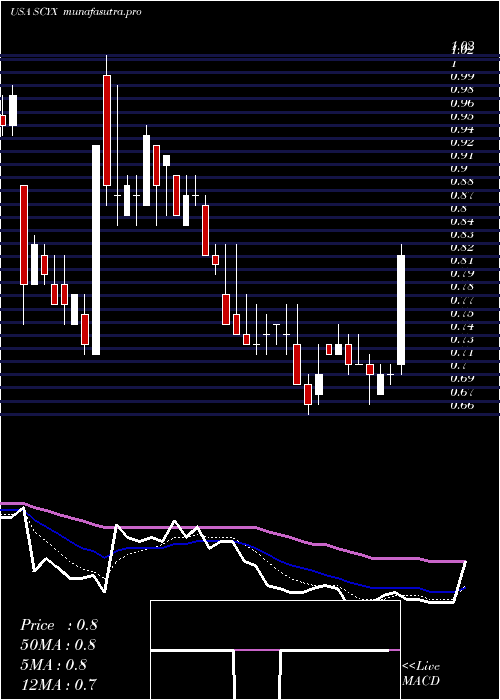The width and height of the screenshot is (500, 700).
Task: Click the 0.95 price axis label
Action: [x=462, y=116]
